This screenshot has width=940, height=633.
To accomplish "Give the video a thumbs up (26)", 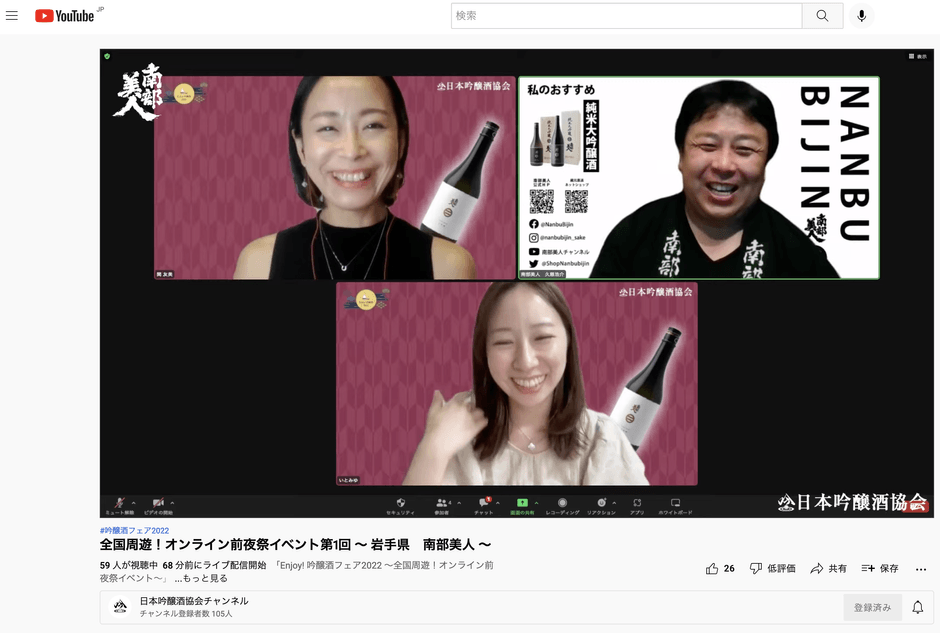I will coord(711,568).
